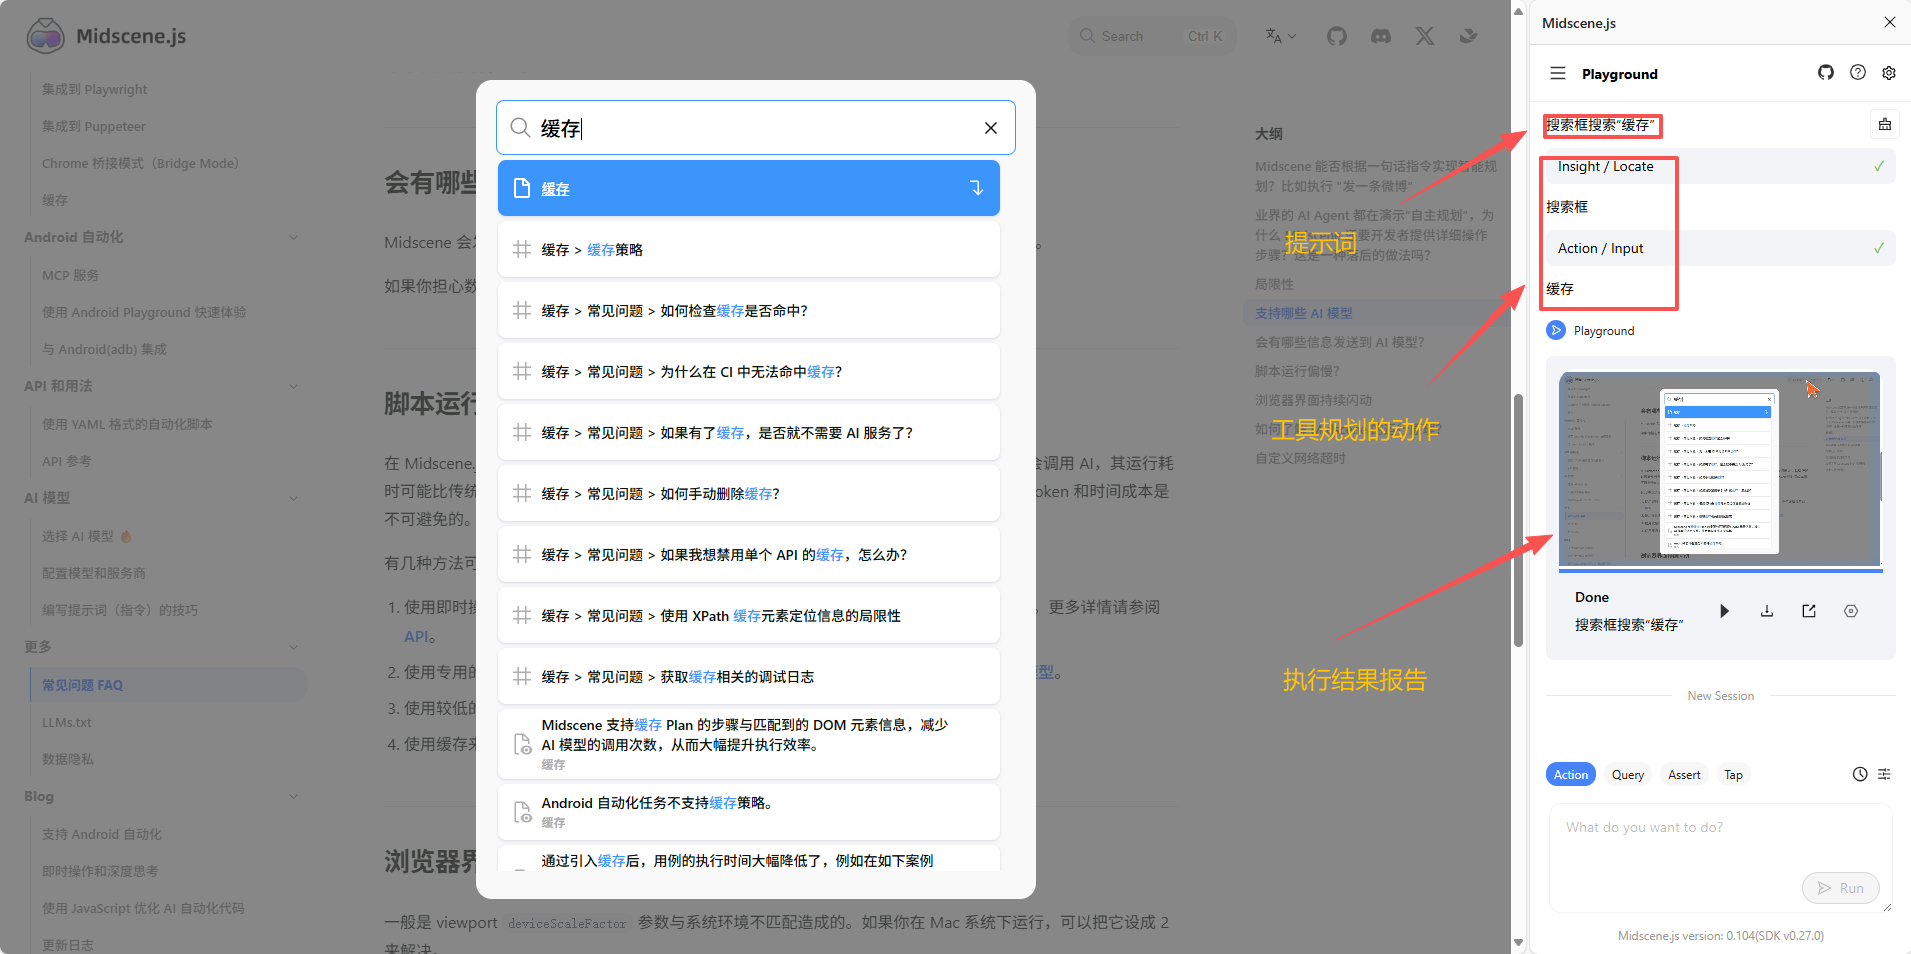The width and height of the screenshot is (1911, 954).
Task: Open the prompt history clock icon
Action: pyautogui.click(x=1860, y=774)
